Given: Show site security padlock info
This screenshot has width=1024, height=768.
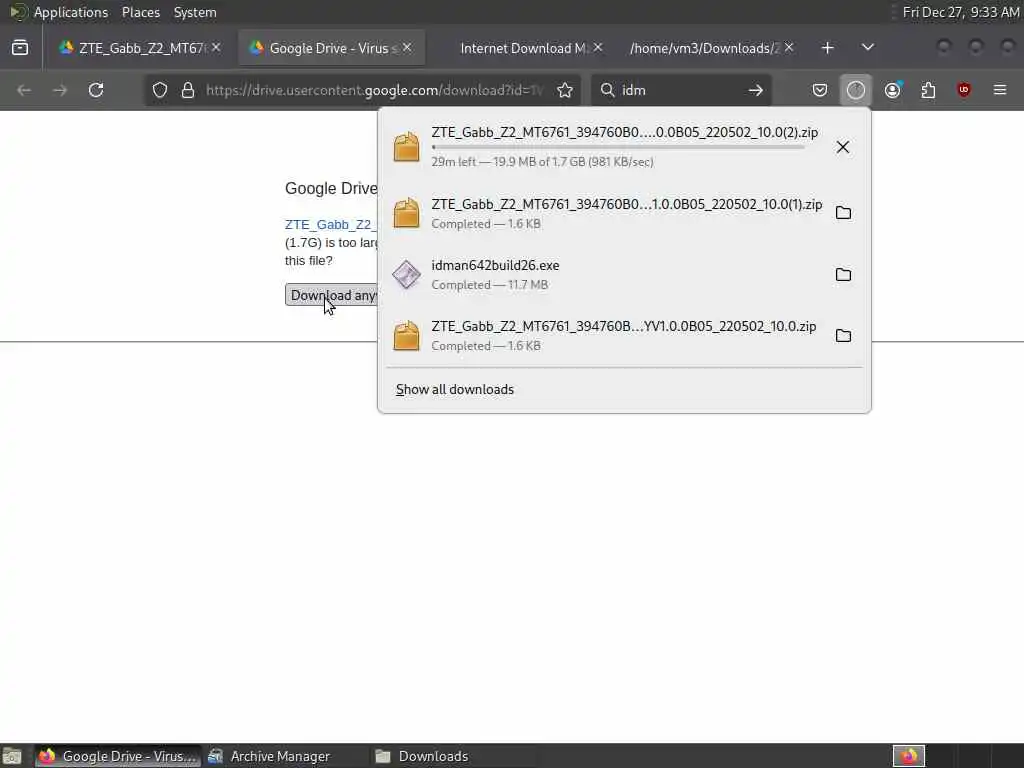Looking at the screenshot, I should 188,90.
